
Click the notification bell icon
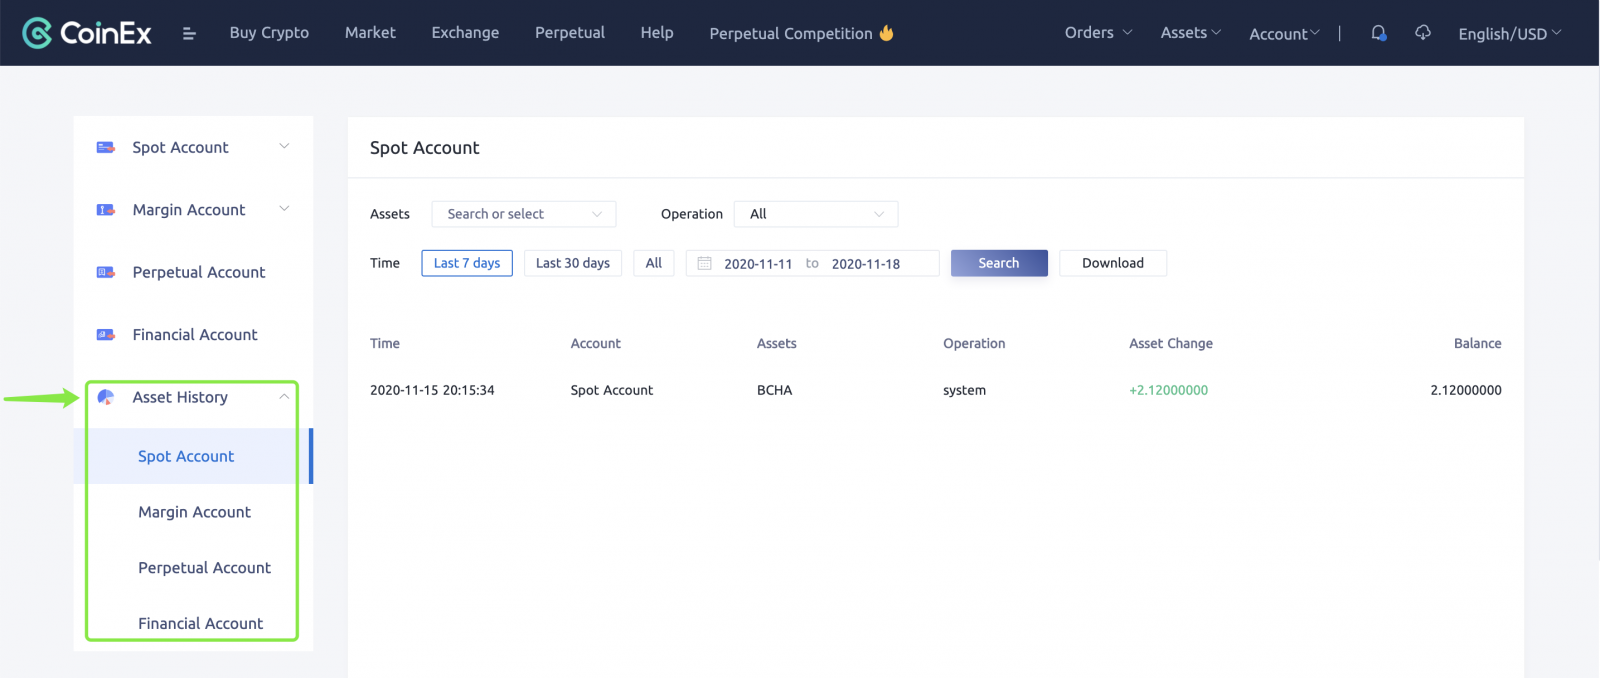click(1379, 33)
